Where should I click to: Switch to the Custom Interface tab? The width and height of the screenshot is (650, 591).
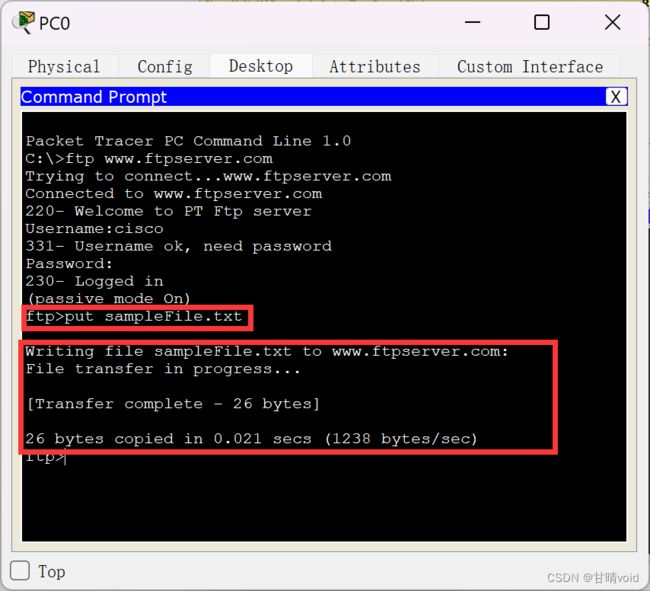tap(530, 66)
